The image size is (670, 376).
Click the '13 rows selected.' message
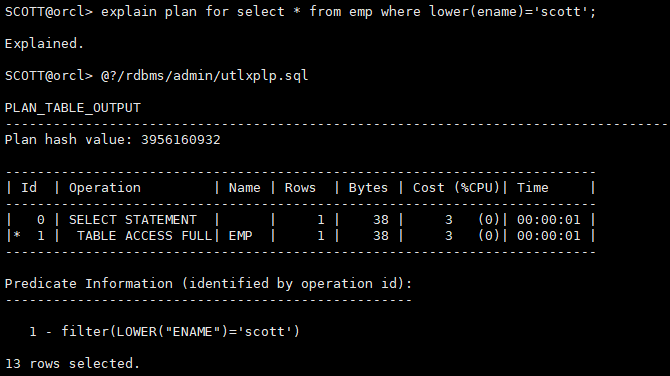[x=72, y=364]
